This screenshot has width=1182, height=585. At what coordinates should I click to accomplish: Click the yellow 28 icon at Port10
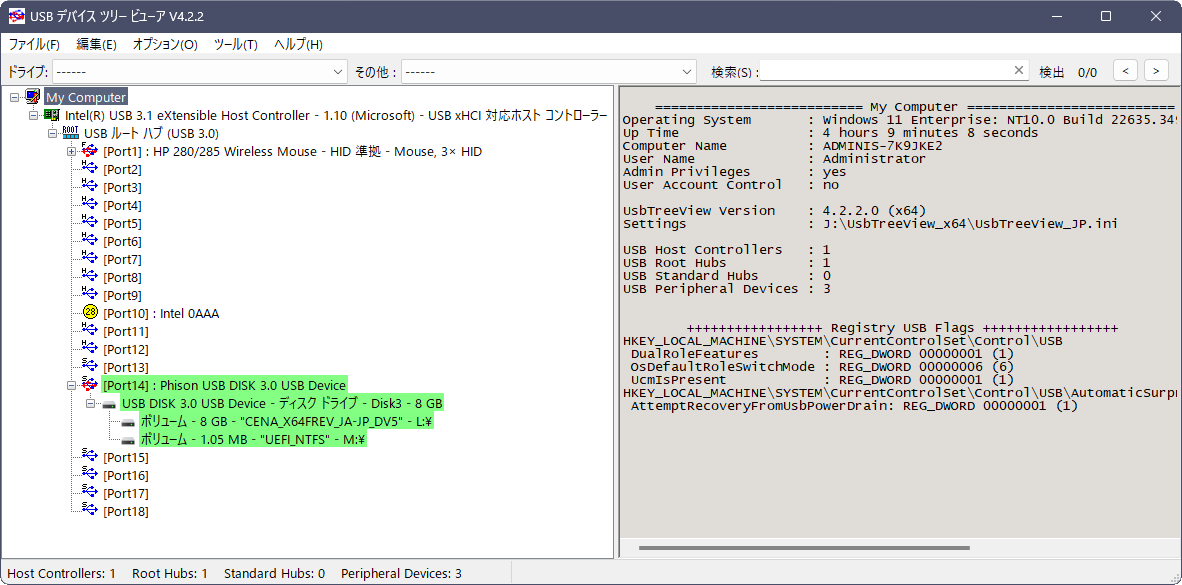[90, 313]
